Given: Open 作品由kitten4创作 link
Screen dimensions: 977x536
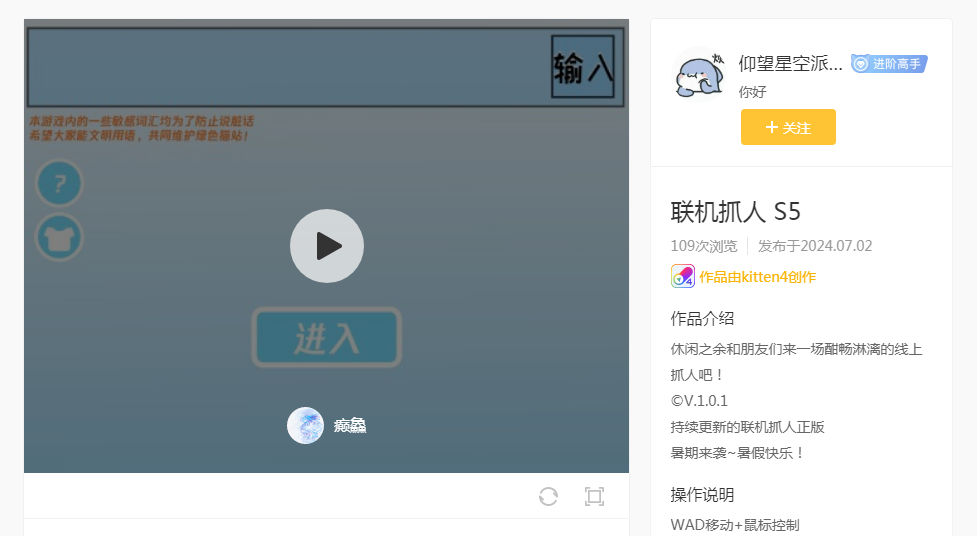Looking at the screenshot, I should (758, 277).
